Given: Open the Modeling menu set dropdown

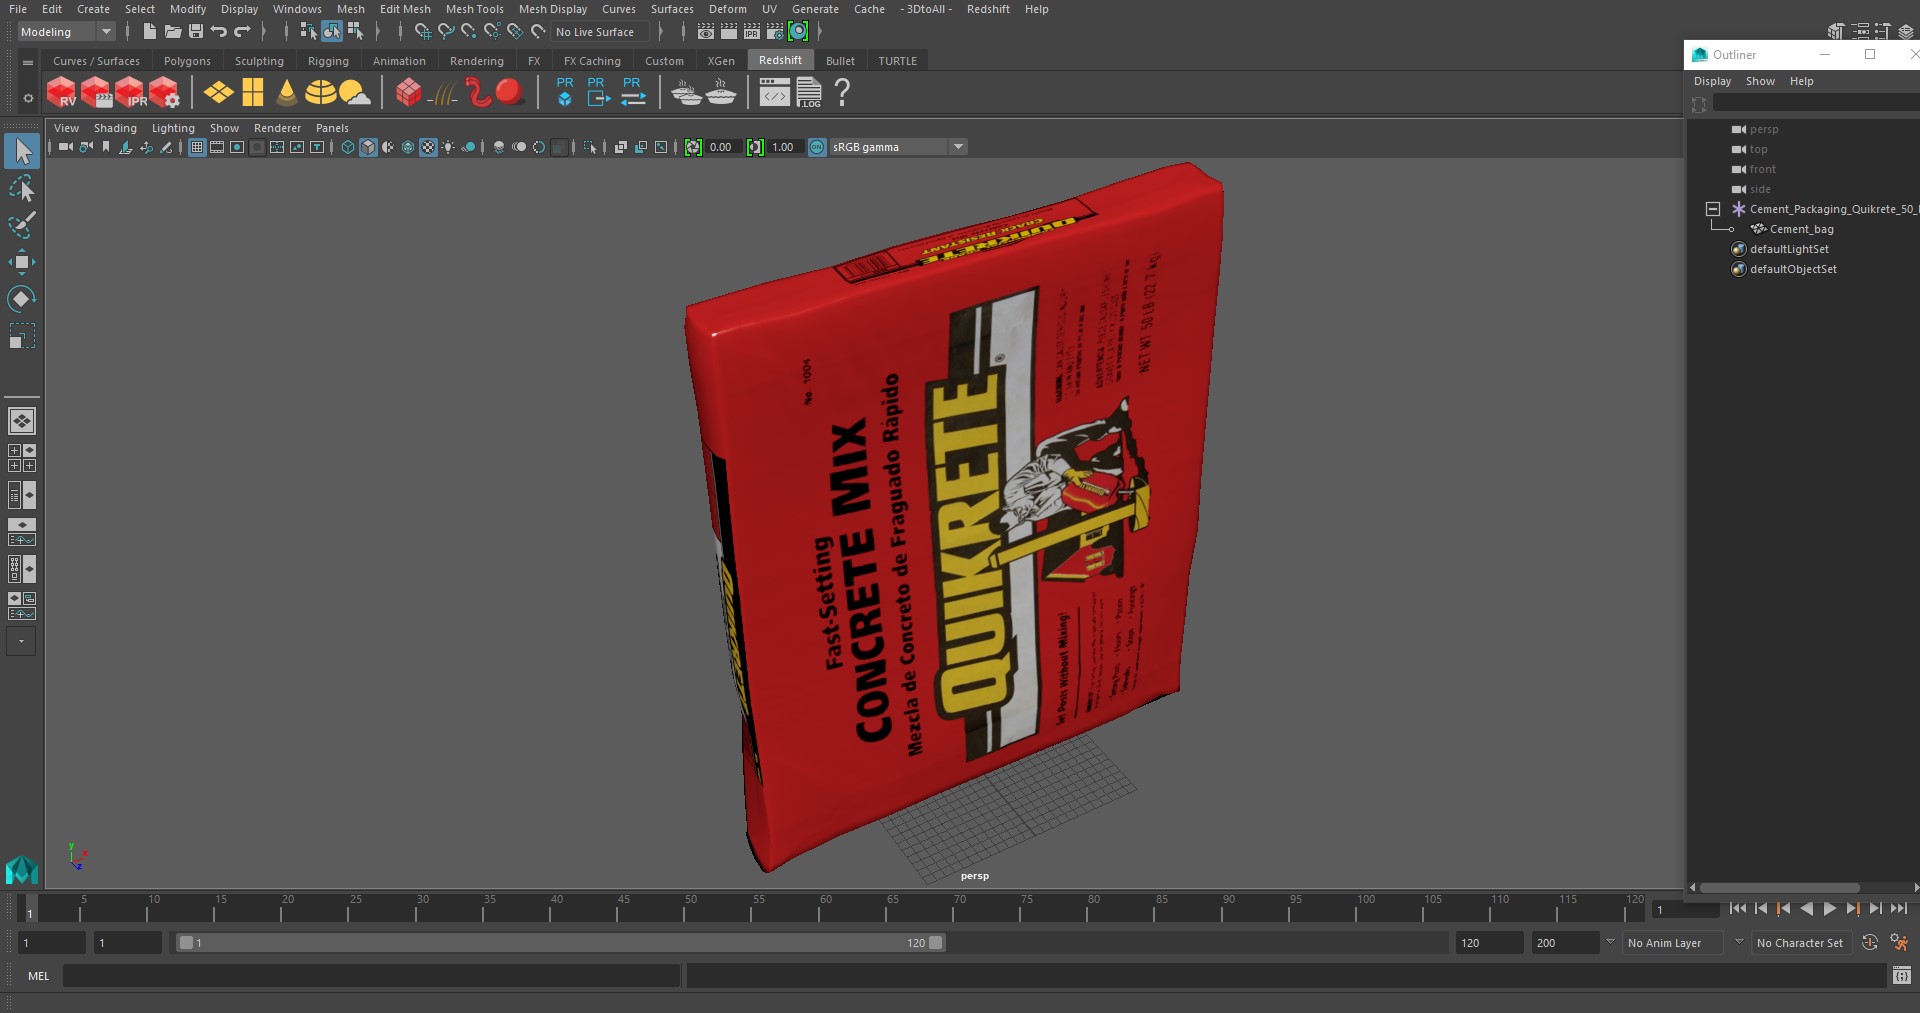Looking at the screenshot, I should coord(66,32).
